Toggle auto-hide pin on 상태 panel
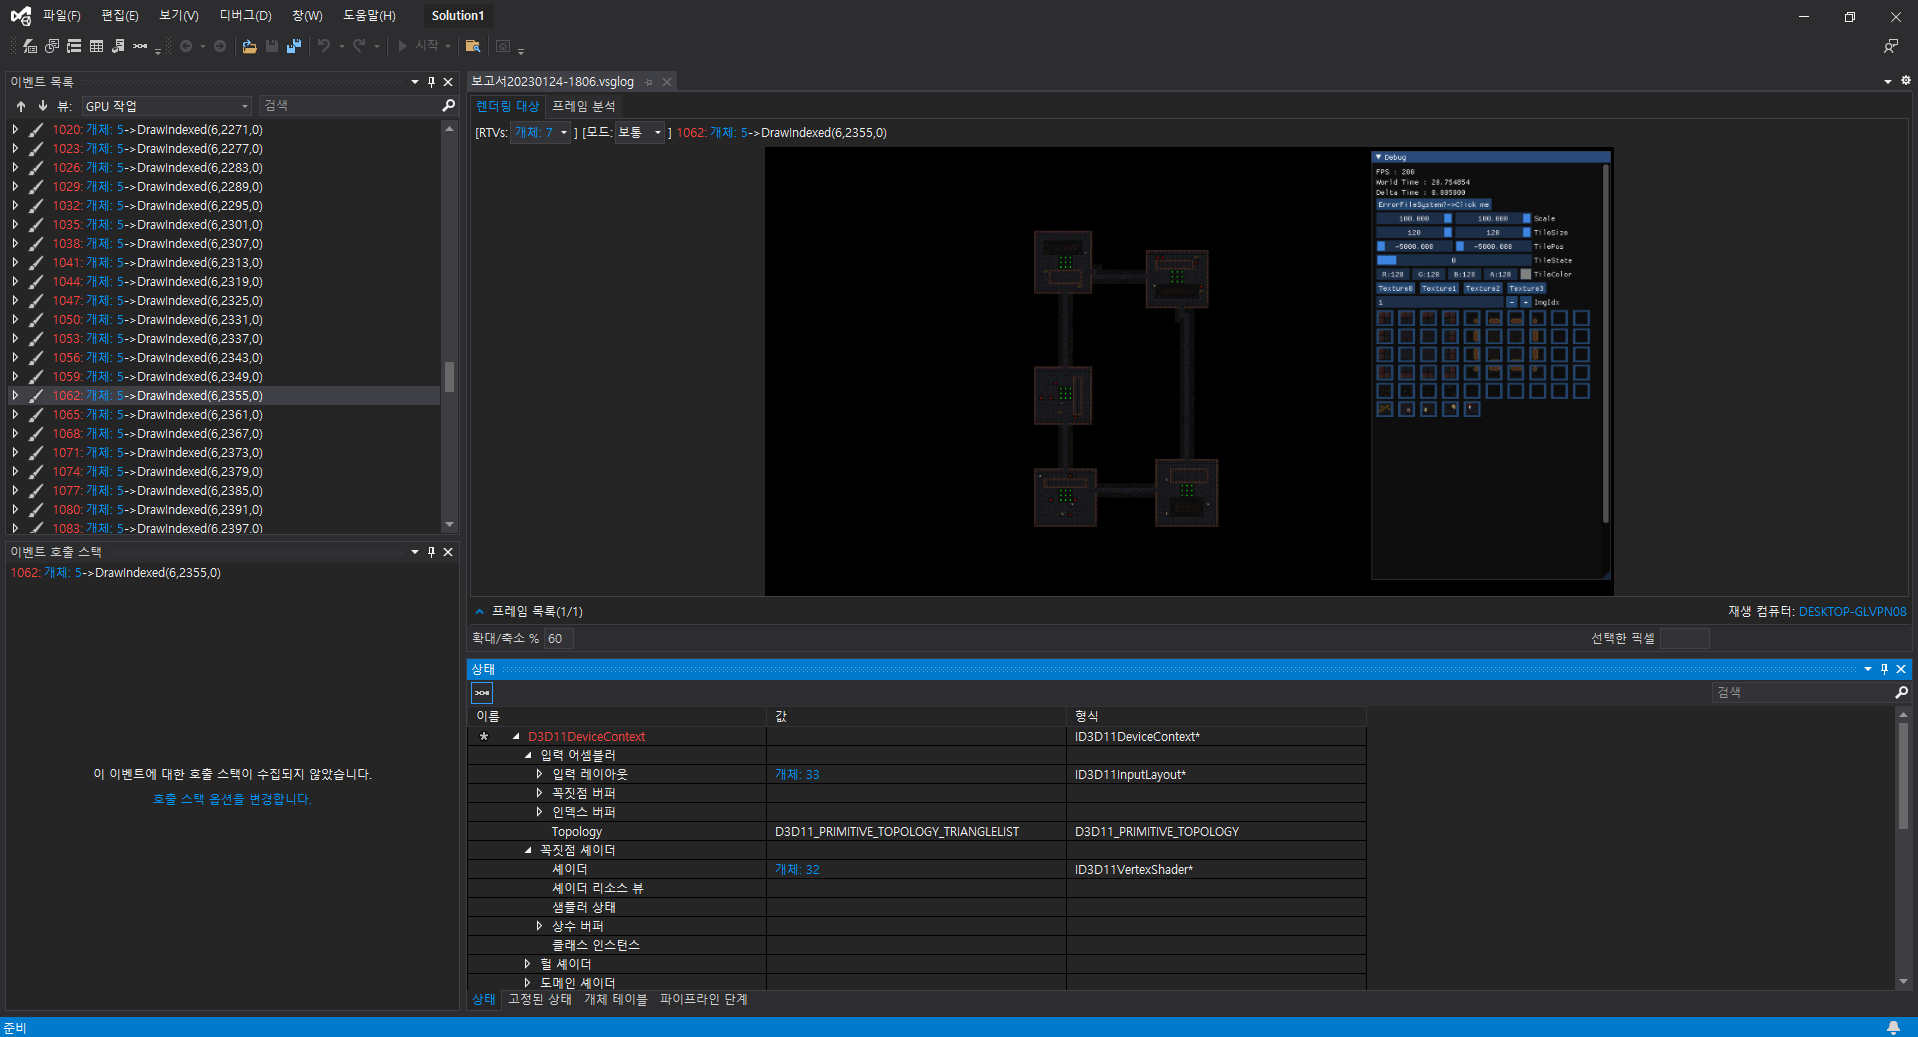The image size is (1918, 1037). pos(1884,669)
